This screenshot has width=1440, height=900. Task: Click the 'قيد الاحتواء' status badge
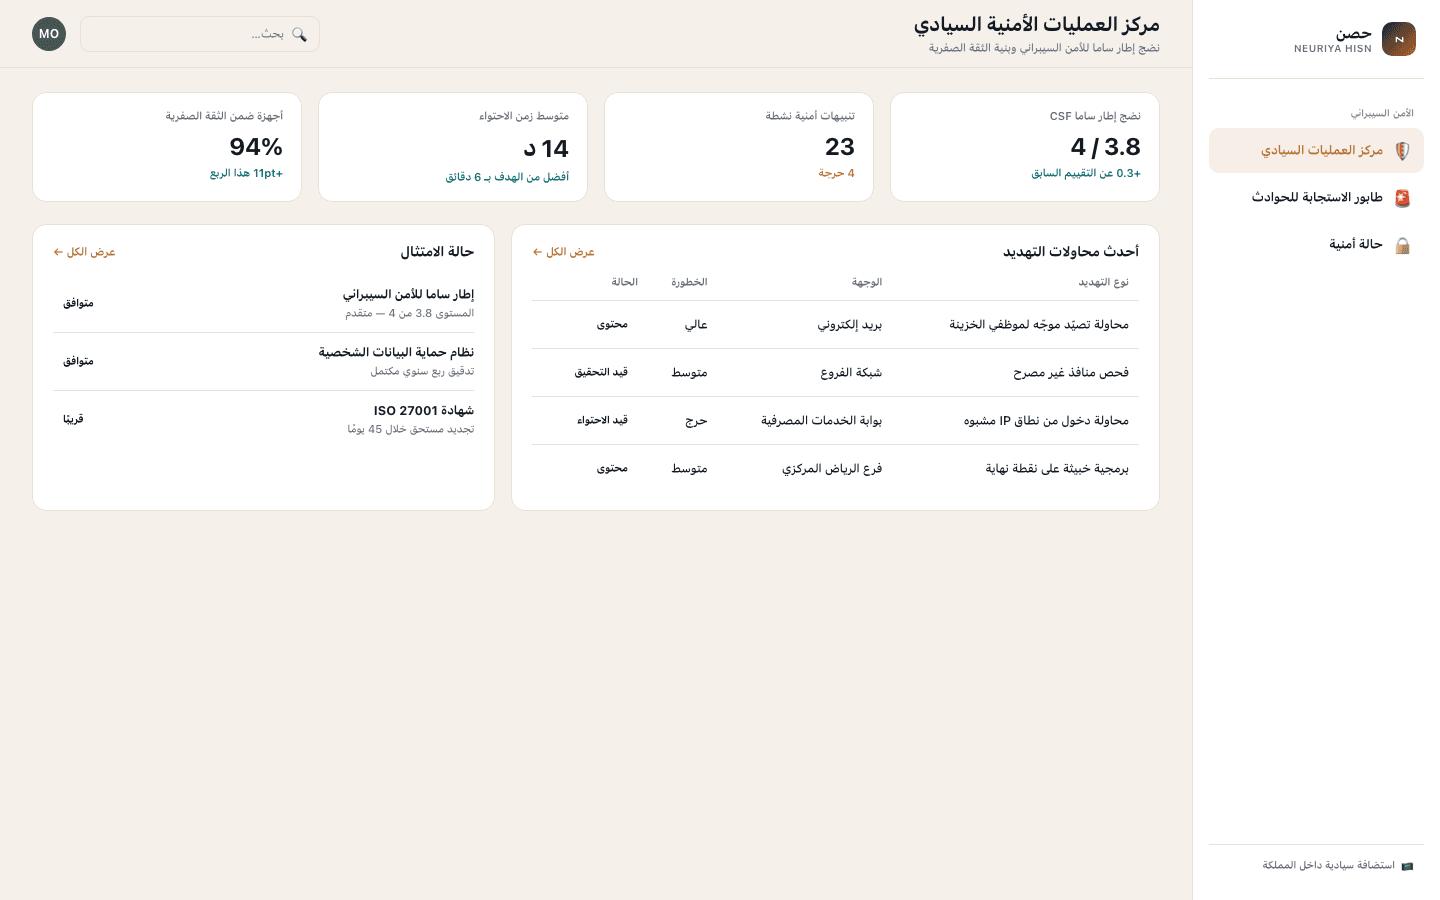[602, 420]
